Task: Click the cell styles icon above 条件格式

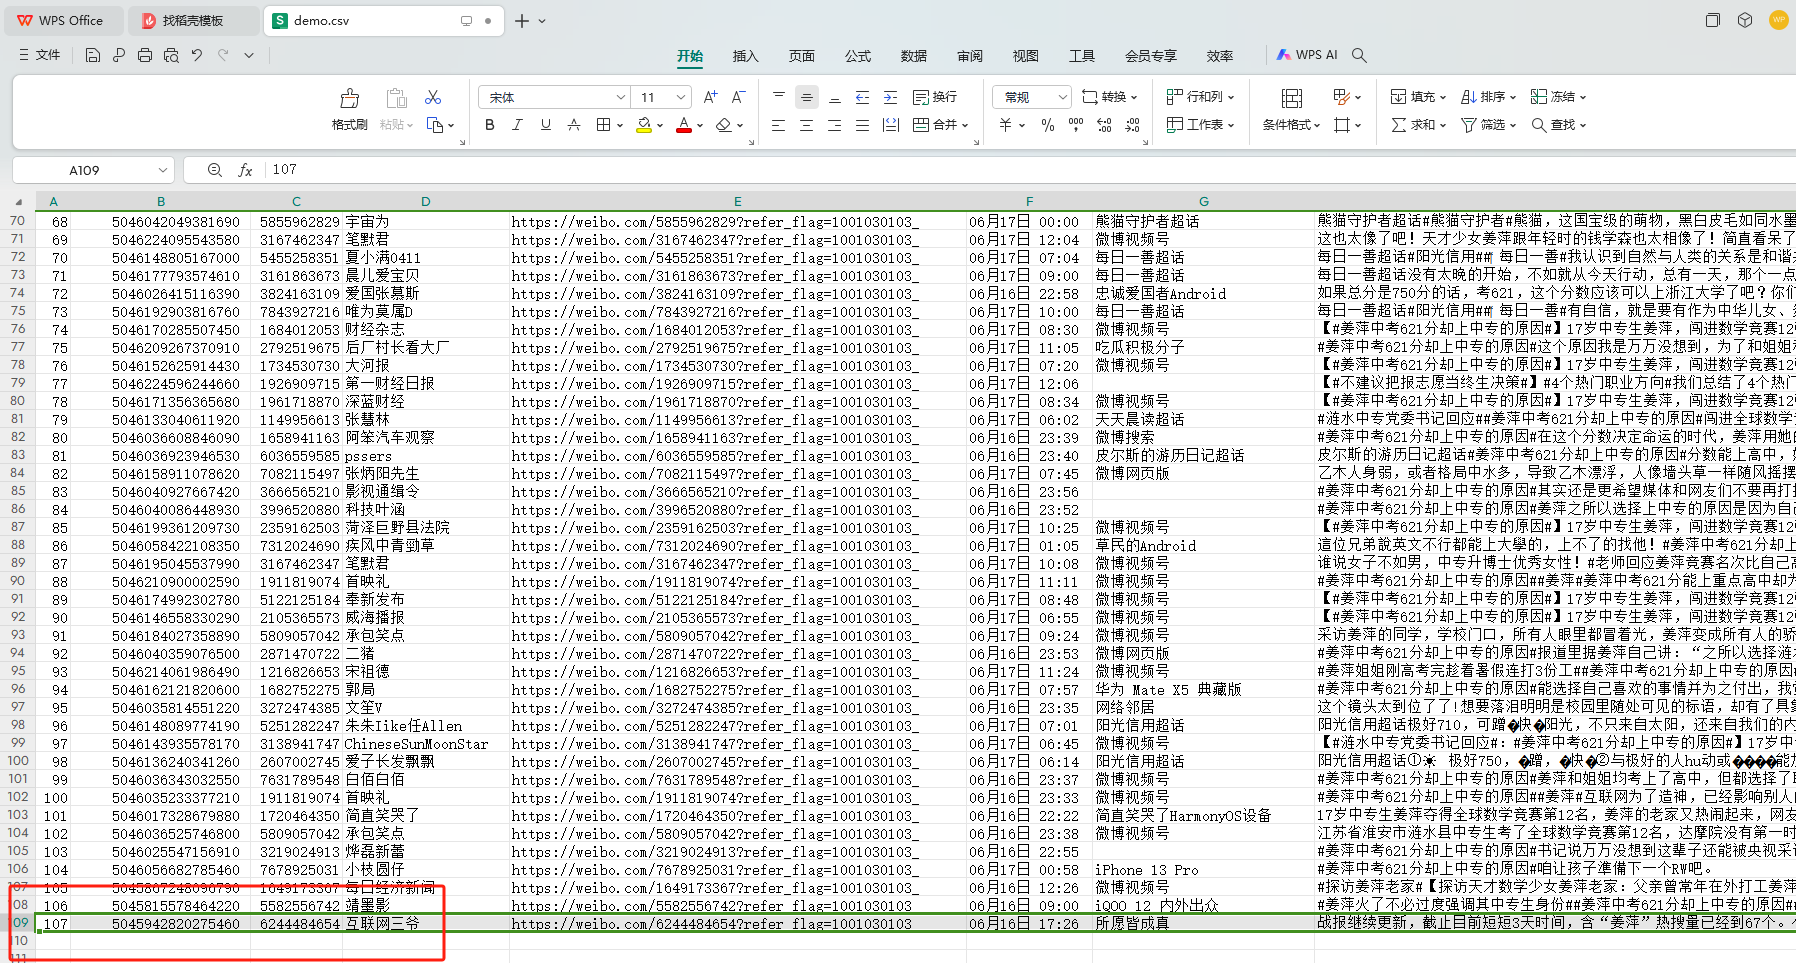Action: pyautogui.click(x=1292, y=98)
